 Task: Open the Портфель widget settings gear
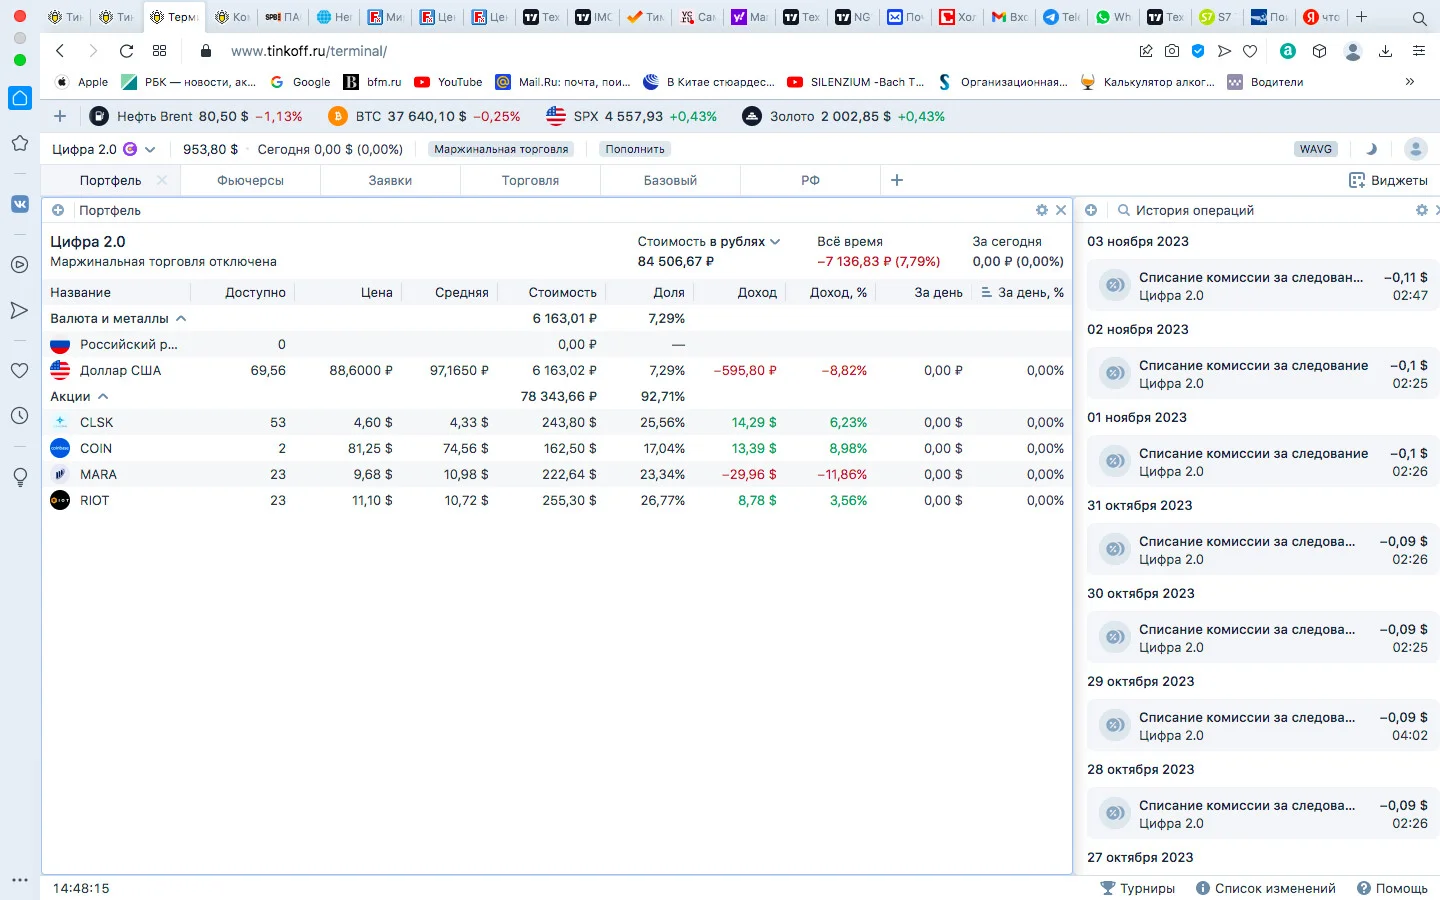[1042, 210]
